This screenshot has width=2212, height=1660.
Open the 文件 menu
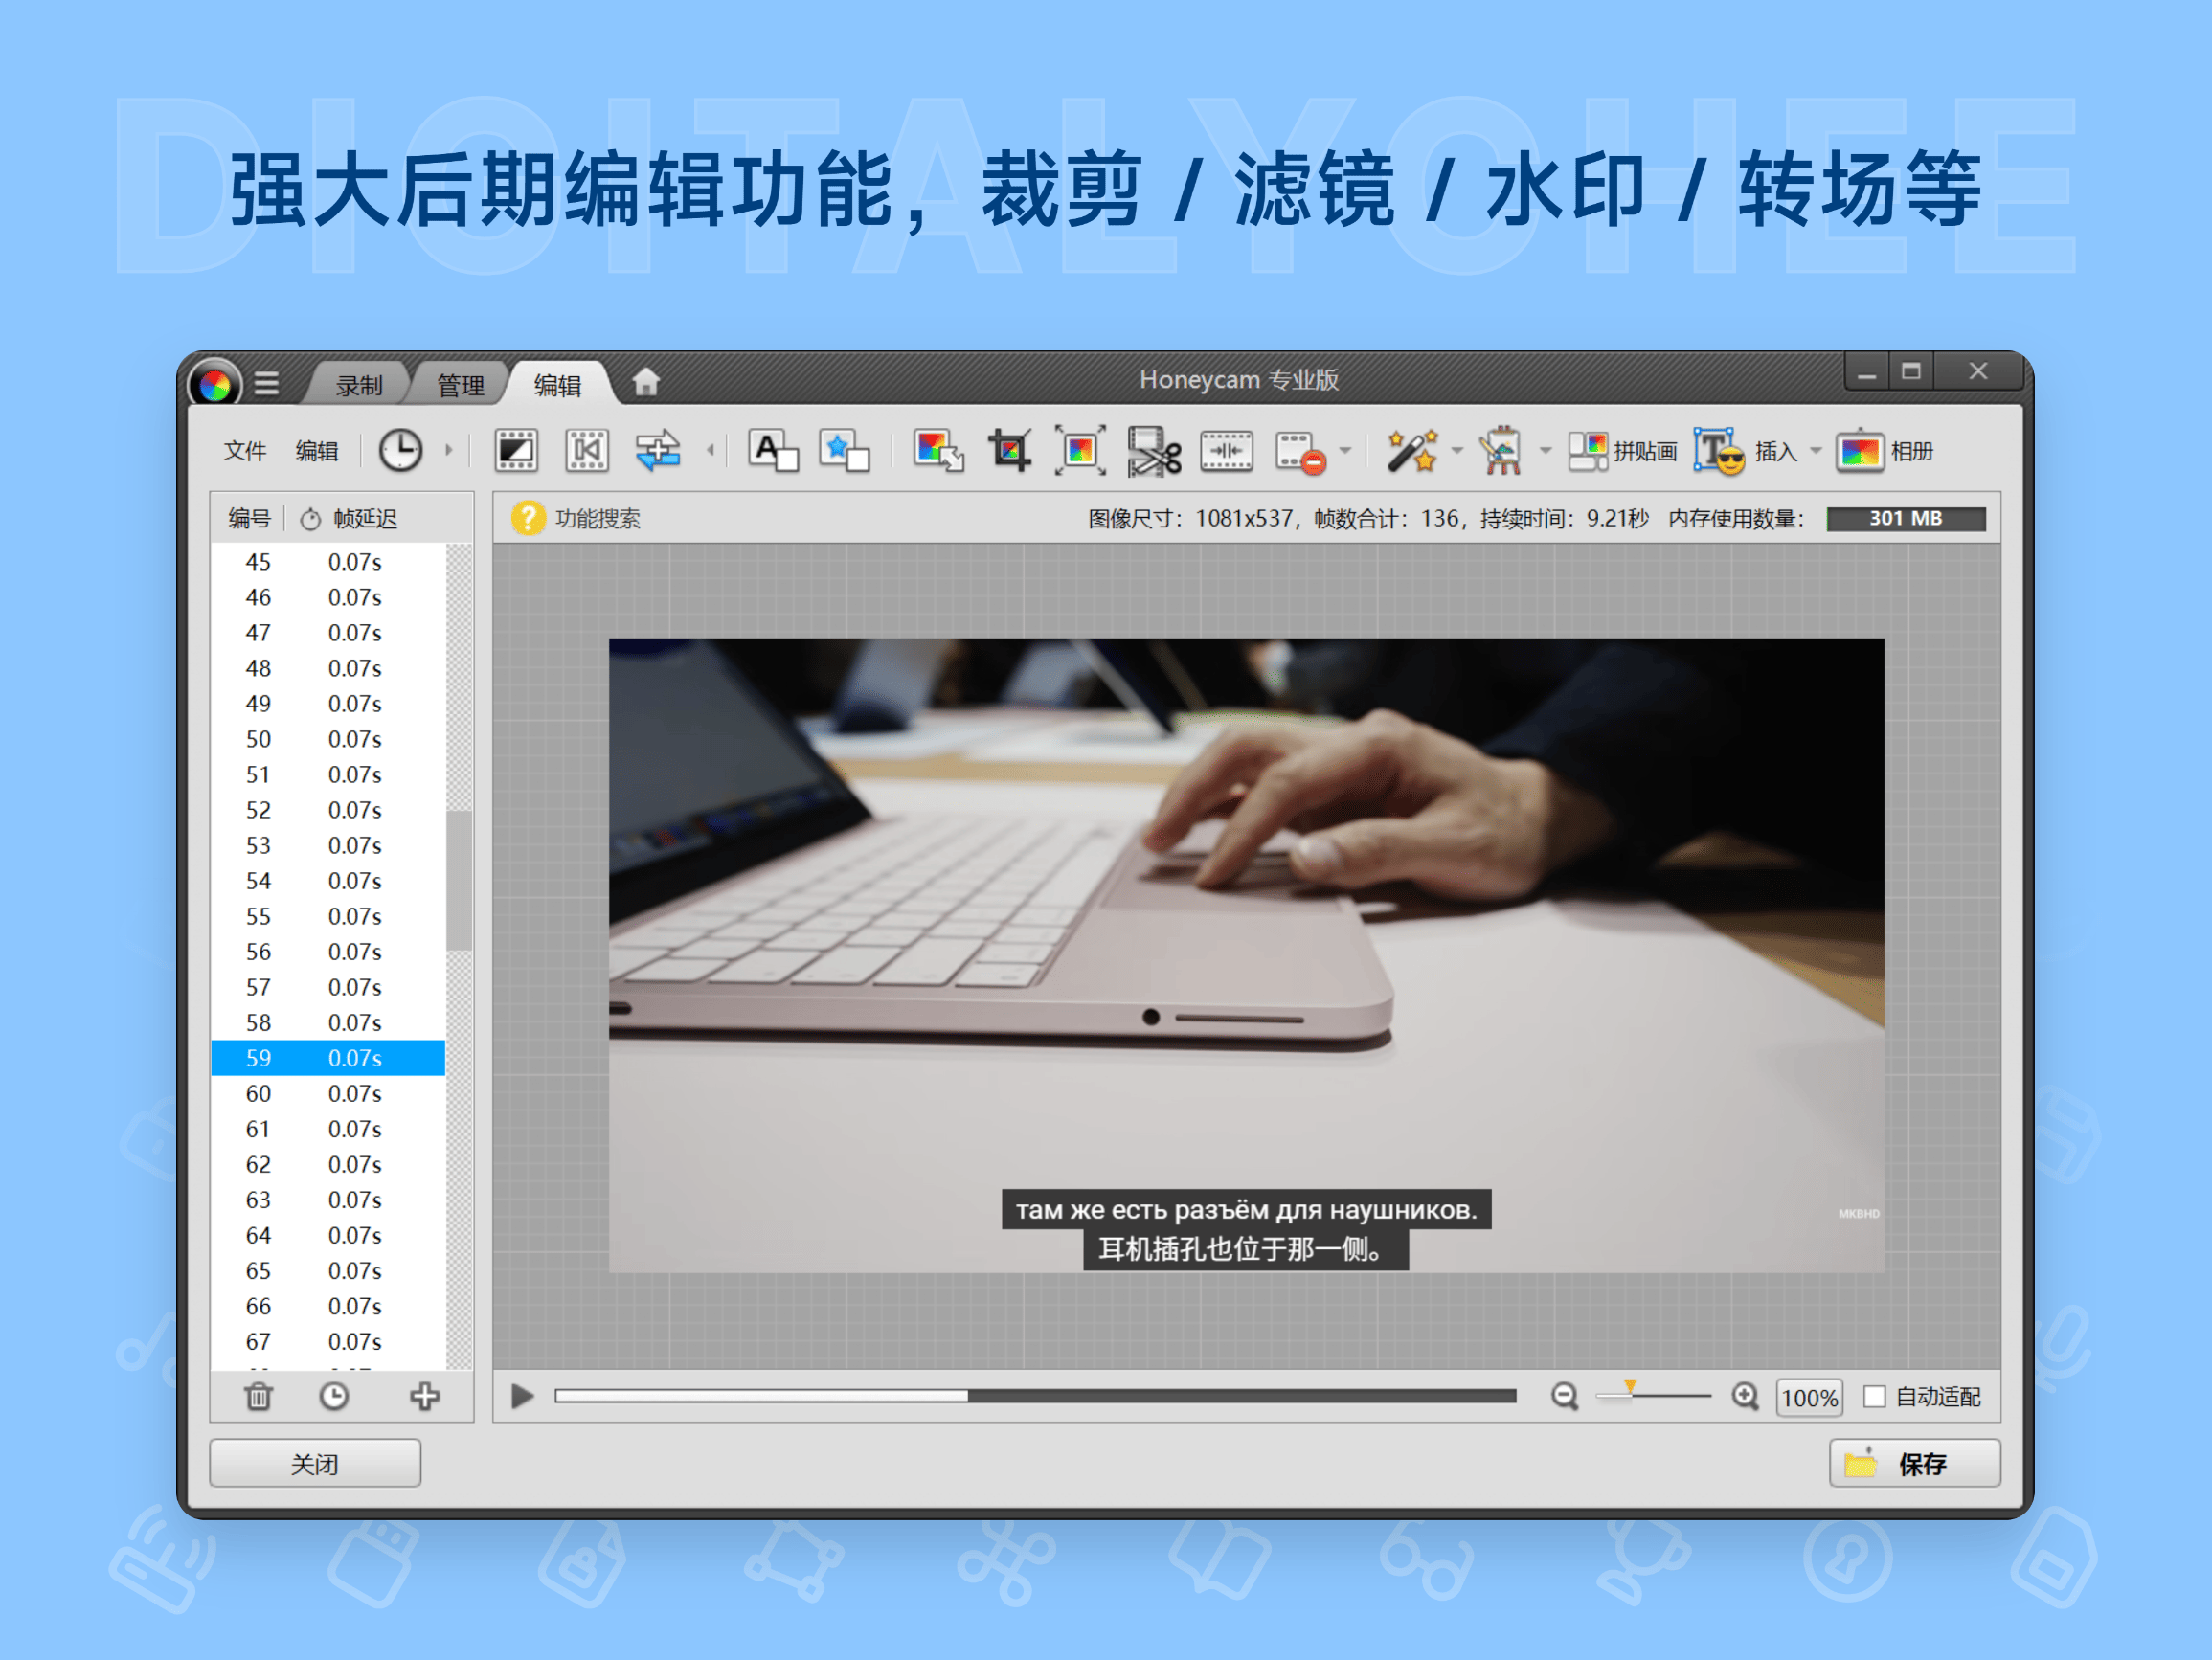tap(244, 451)
